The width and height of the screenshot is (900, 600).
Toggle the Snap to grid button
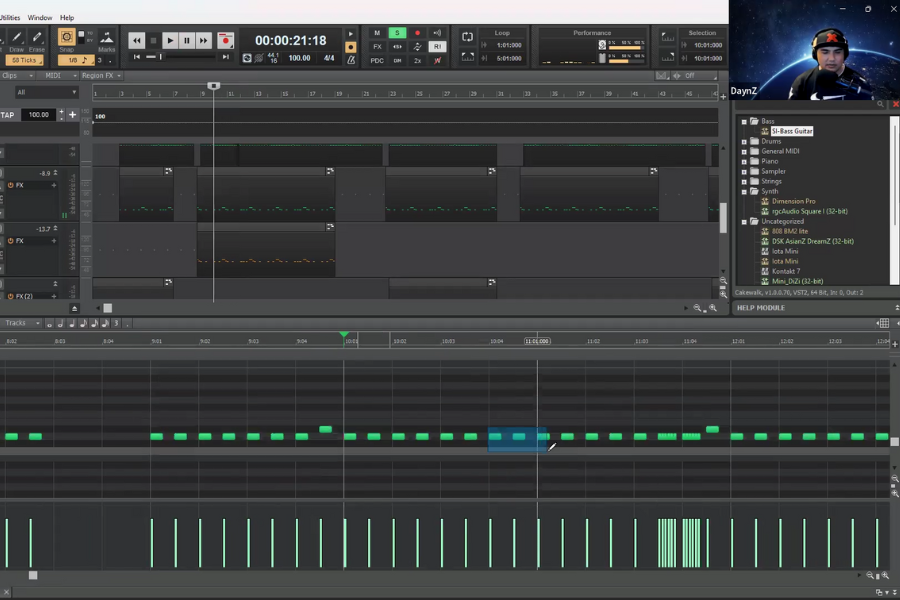coord(67,39)
